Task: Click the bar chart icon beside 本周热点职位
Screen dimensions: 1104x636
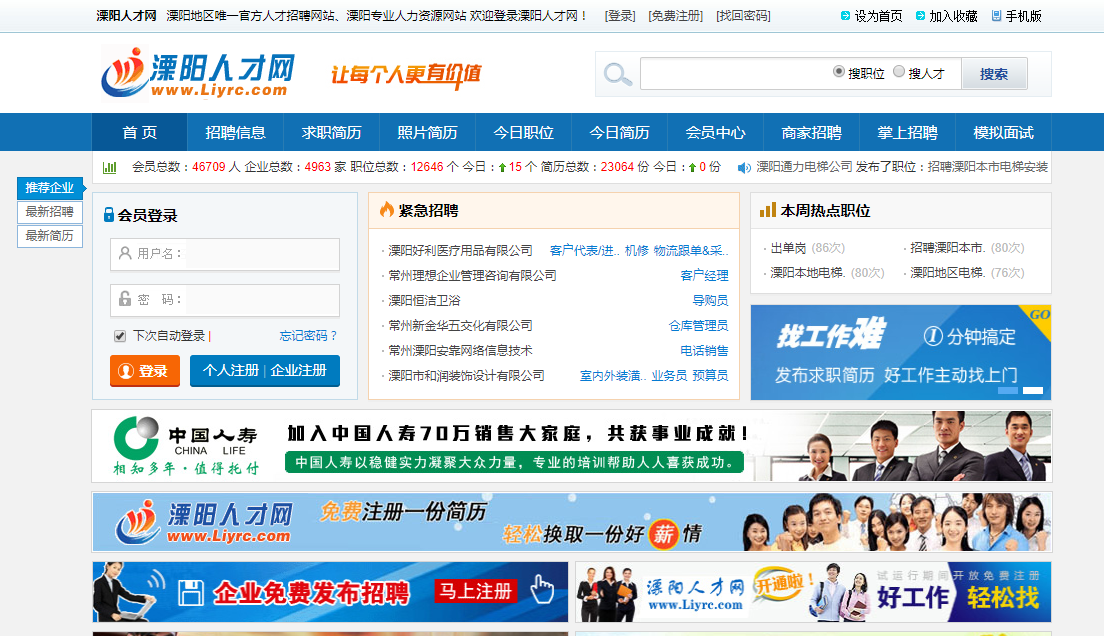Action: coord(767,210)
